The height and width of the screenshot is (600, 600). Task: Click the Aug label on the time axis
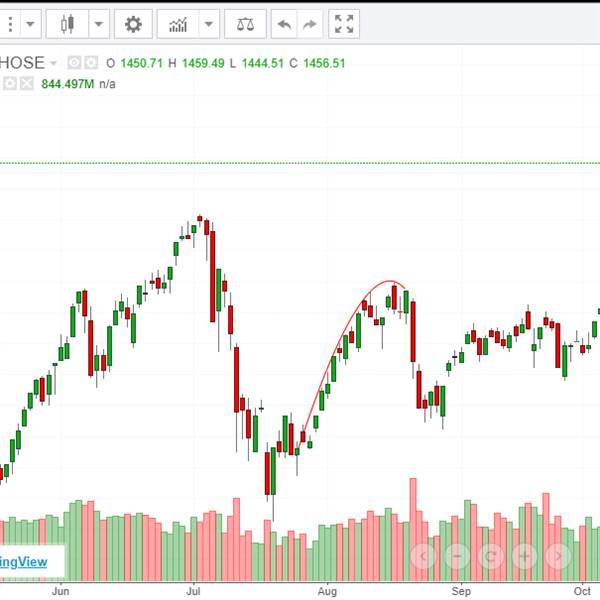tap(327, 591)
